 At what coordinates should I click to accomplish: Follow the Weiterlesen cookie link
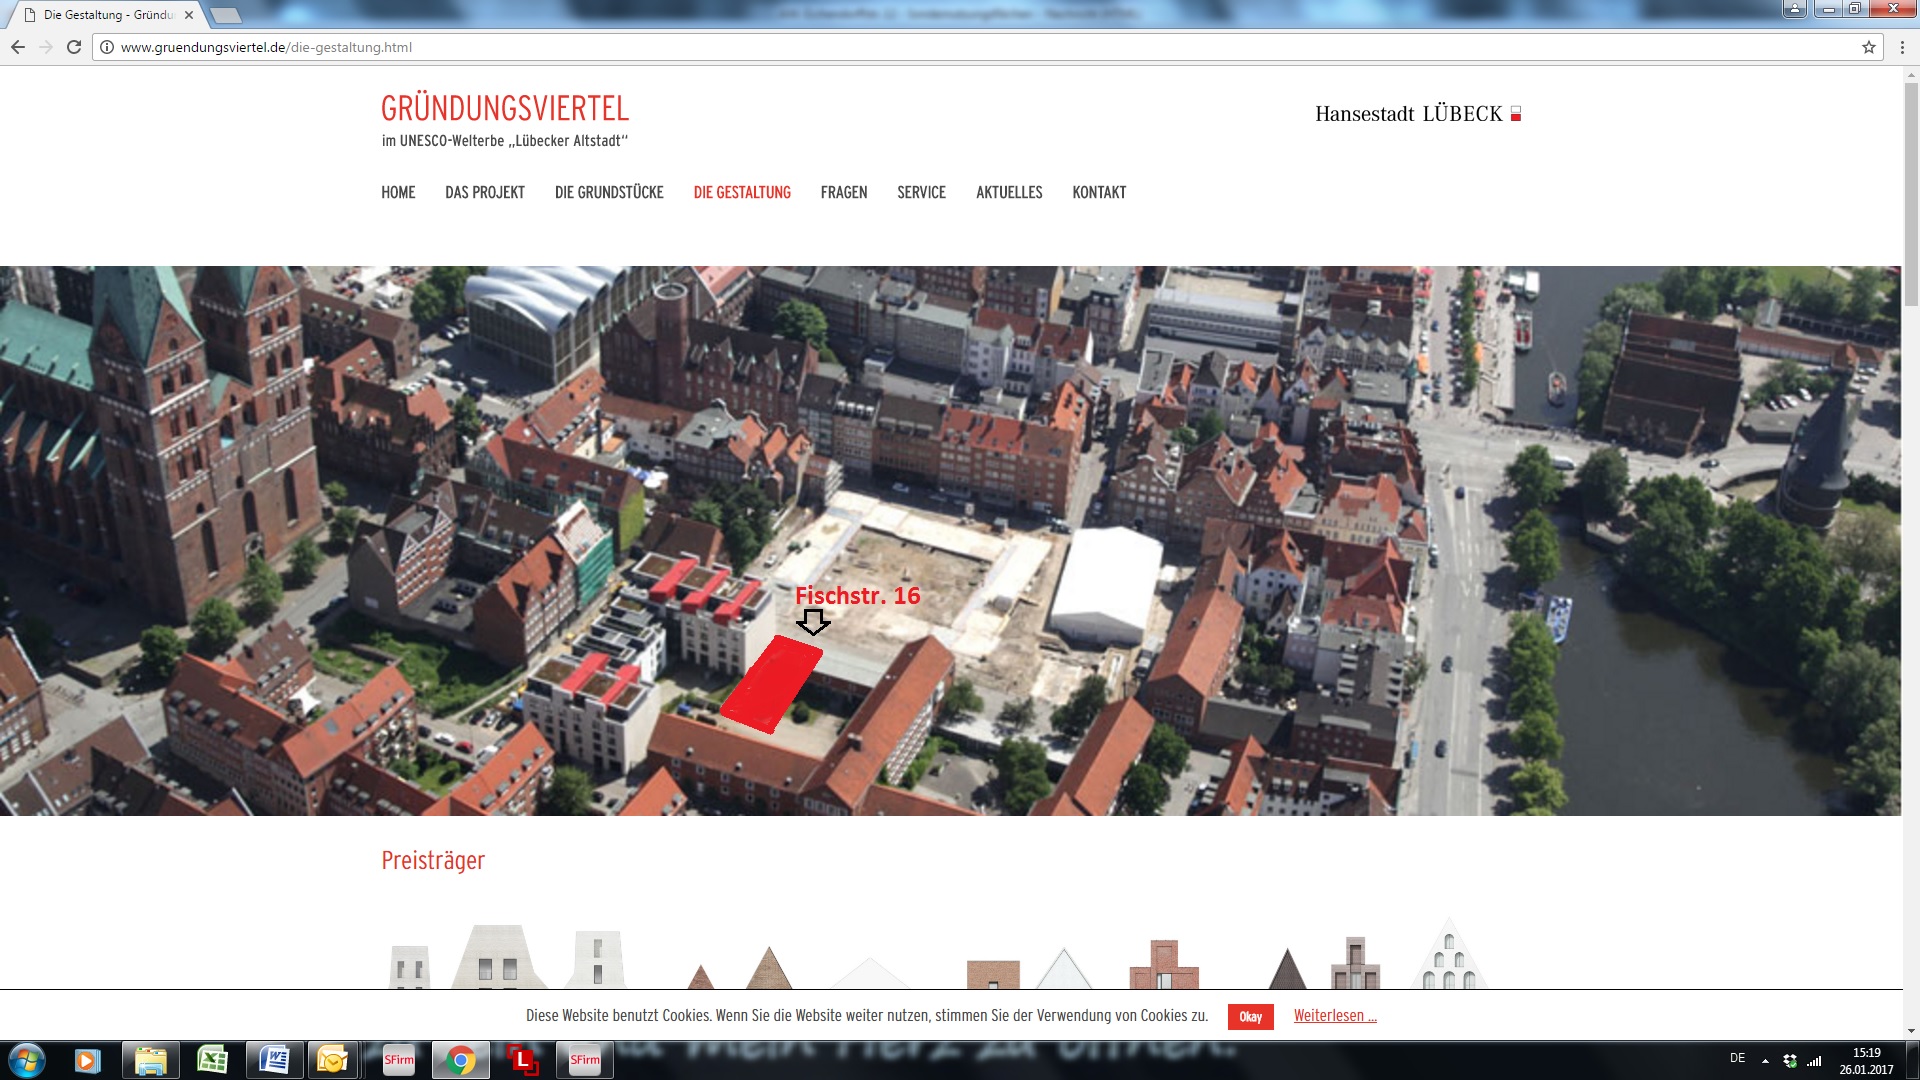(x=1335, y=1016)
